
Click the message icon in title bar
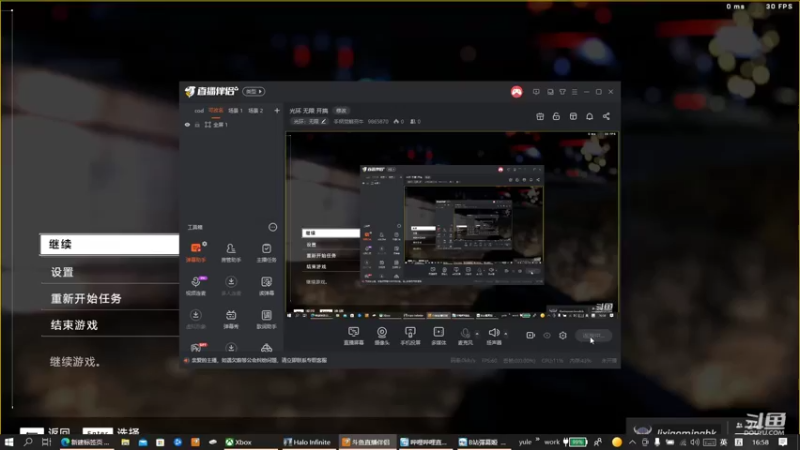tap(536, 92)
